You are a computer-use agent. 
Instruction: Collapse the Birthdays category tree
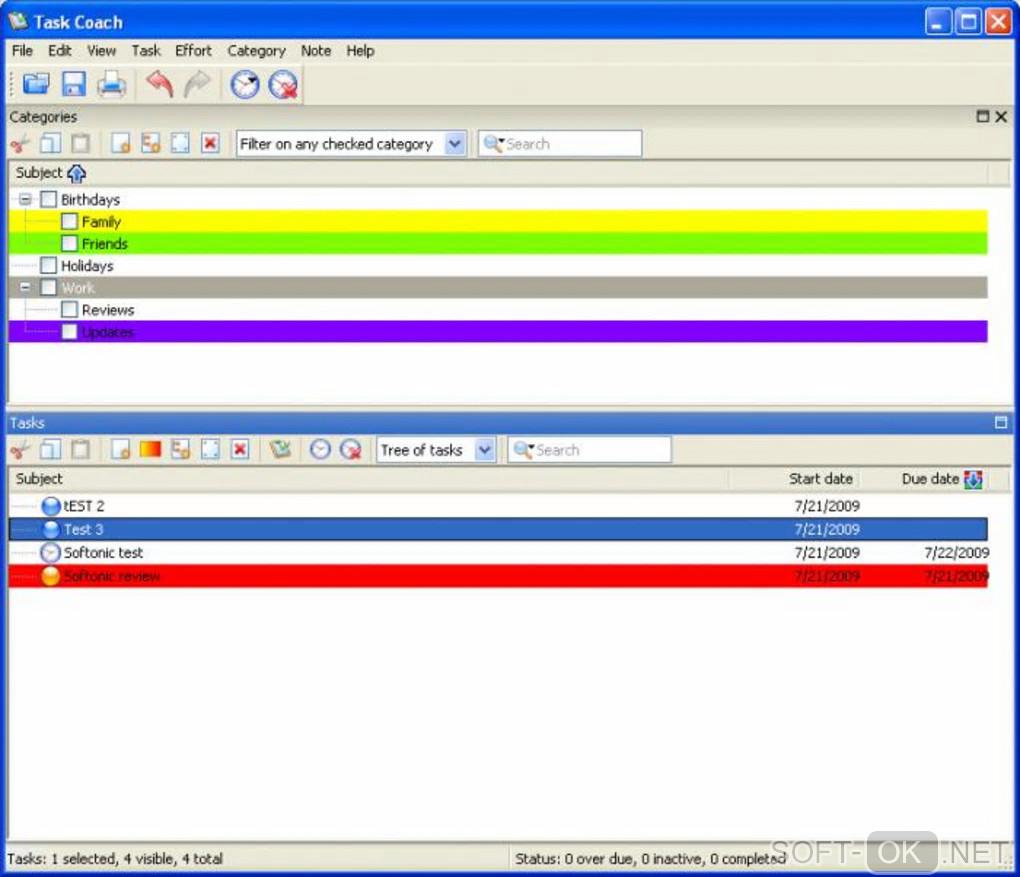[25, 199]
